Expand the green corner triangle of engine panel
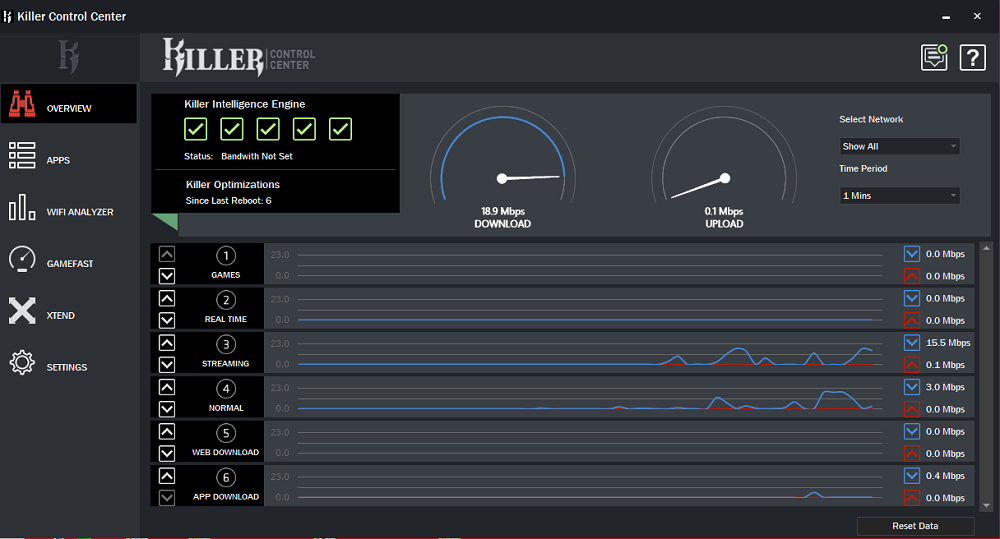 [x=160, y=223]
